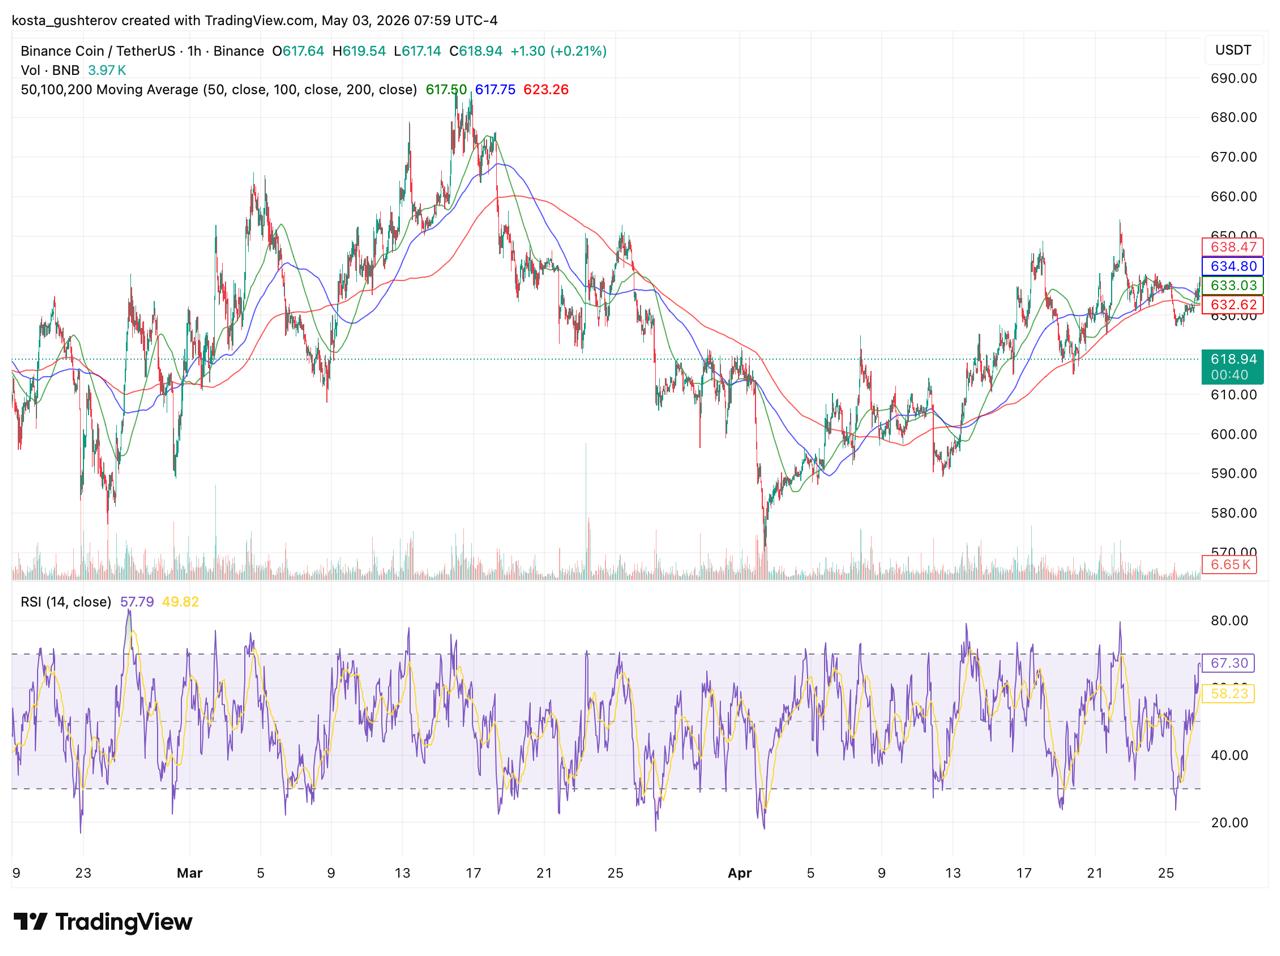Open the USDT currency selector
1280x956 pixels.
1233,50
